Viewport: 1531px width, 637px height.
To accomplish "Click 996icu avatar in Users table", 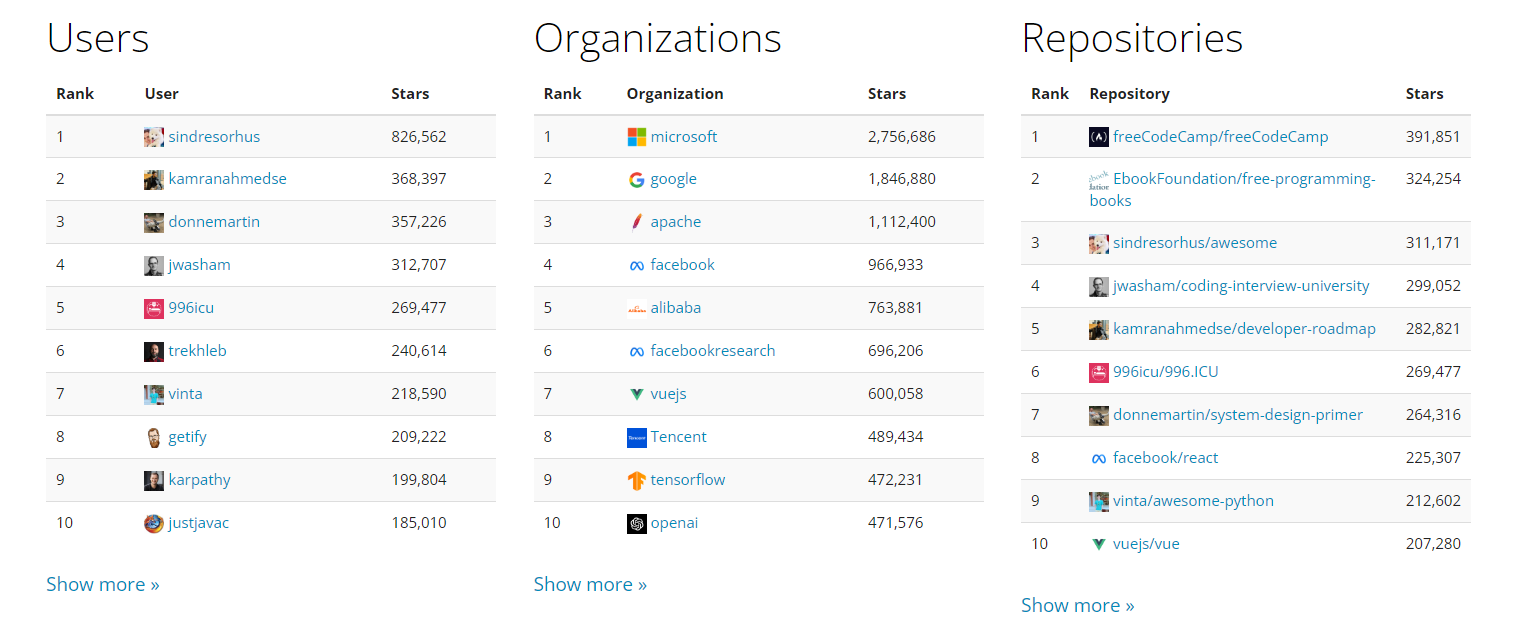I will (x=154, y=309).
